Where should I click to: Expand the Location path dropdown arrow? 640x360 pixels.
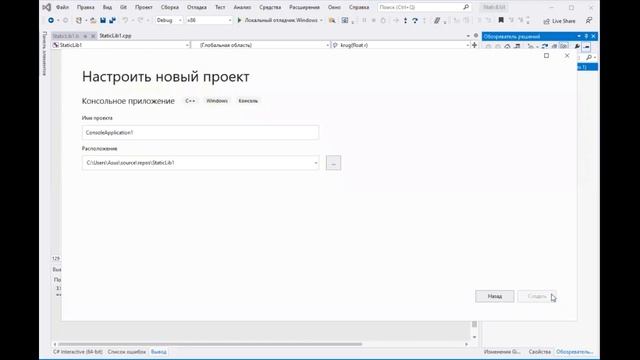[316, 163]
